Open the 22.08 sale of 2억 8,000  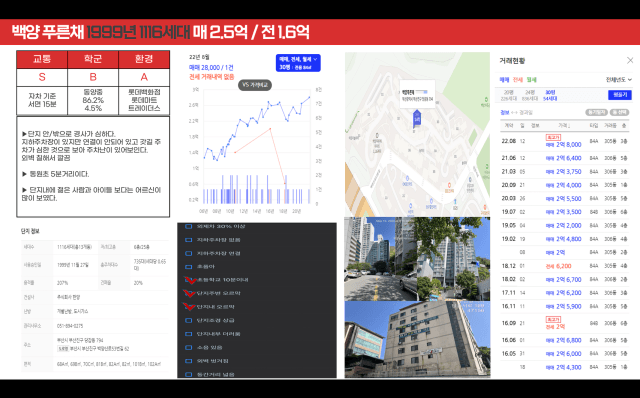pos(564,141)
